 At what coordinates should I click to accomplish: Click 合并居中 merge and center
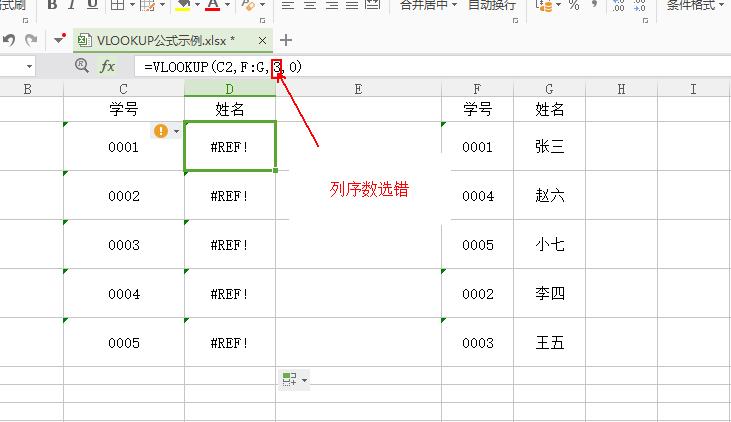(424, 5)
